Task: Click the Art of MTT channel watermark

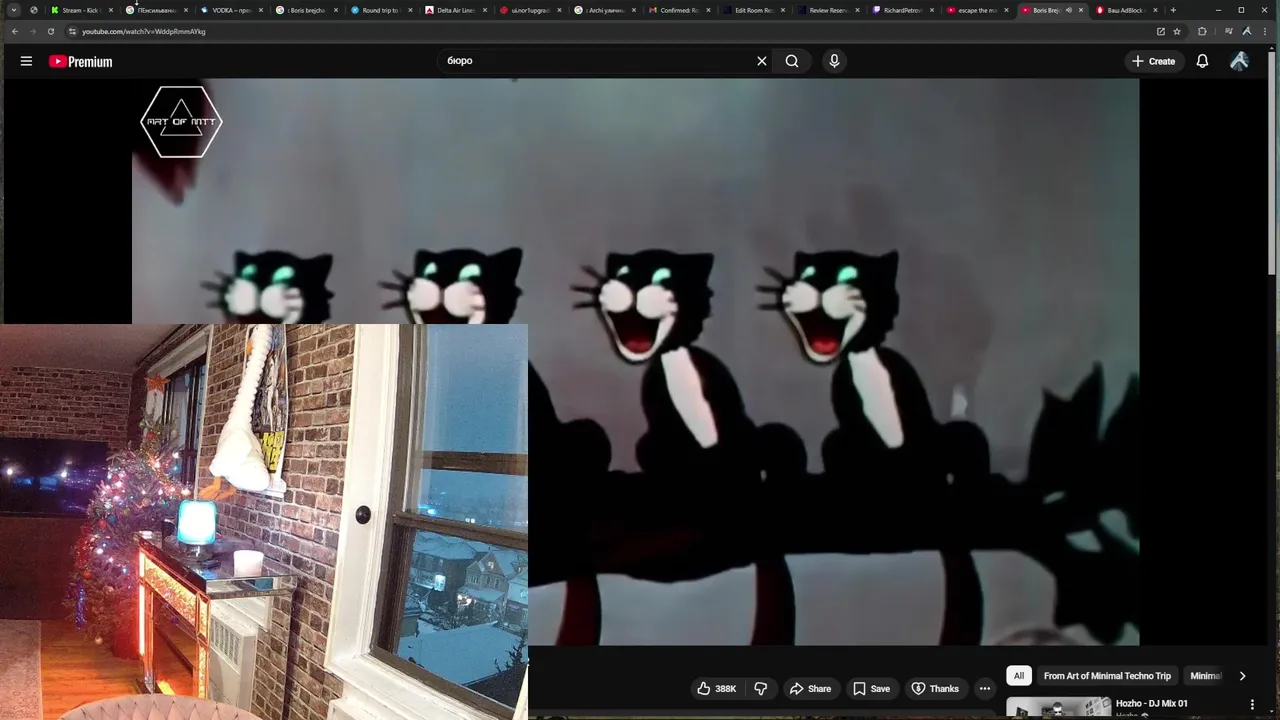Action: 181,122
